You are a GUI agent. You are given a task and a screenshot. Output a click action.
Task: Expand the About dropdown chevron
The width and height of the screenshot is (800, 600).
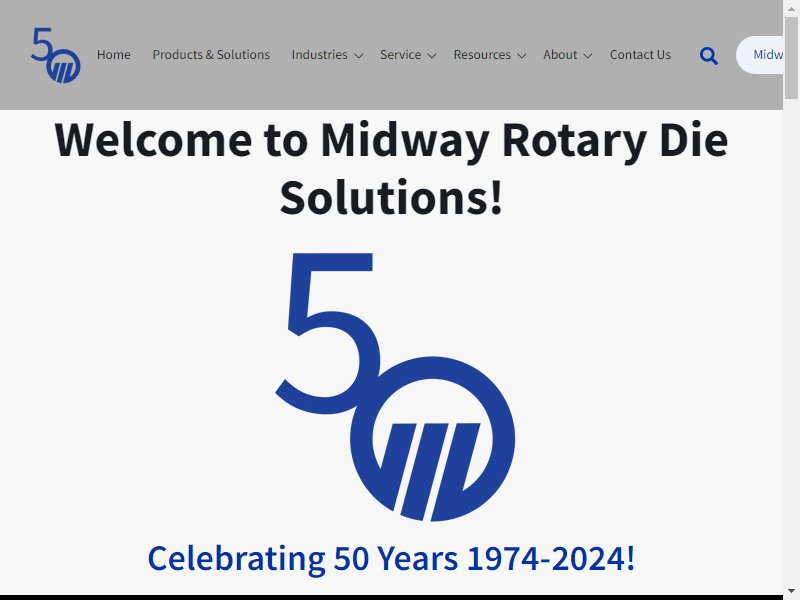(587, 56)
